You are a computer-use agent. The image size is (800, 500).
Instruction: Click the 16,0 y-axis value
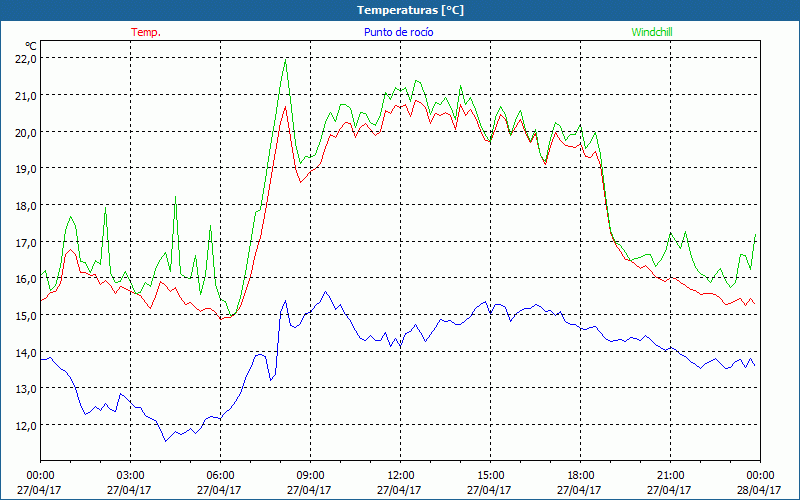pos(26,279)
